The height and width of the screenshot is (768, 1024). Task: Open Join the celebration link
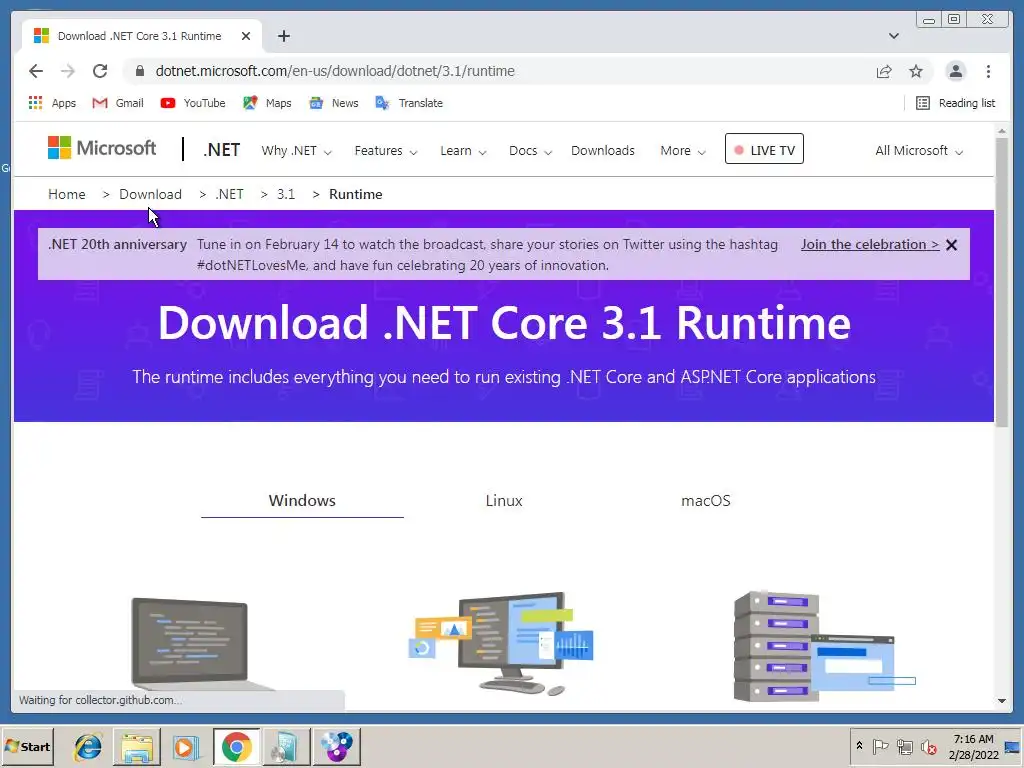pyautogui.click(x=870, y=244)
